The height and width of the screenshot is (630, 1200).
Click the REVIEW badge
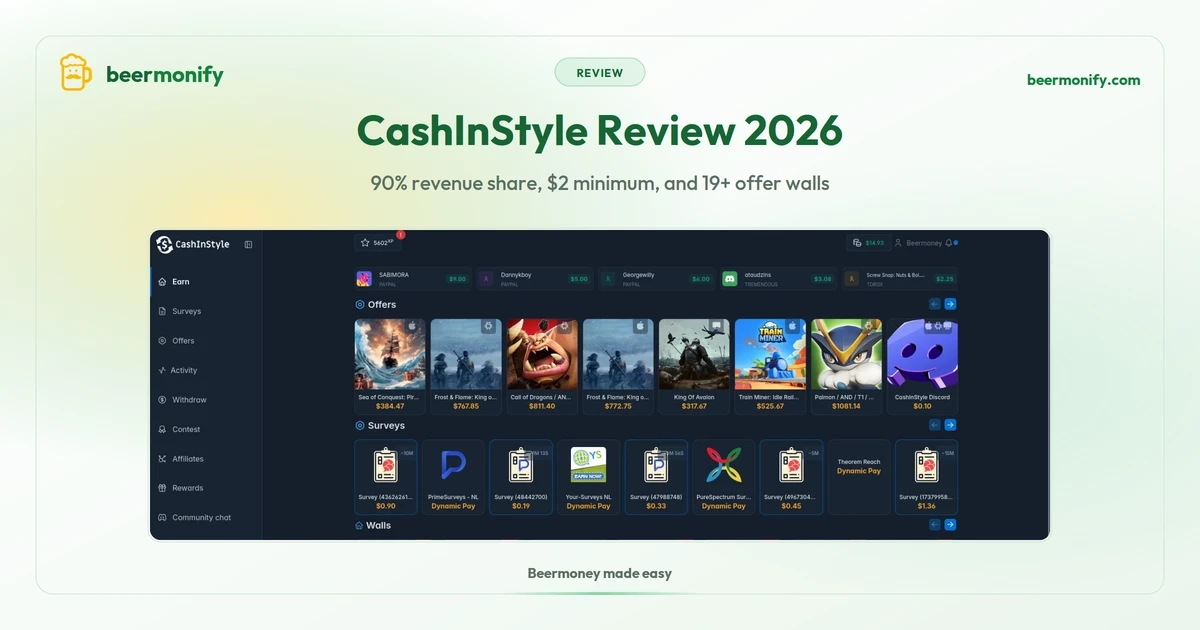pos(600,72)
